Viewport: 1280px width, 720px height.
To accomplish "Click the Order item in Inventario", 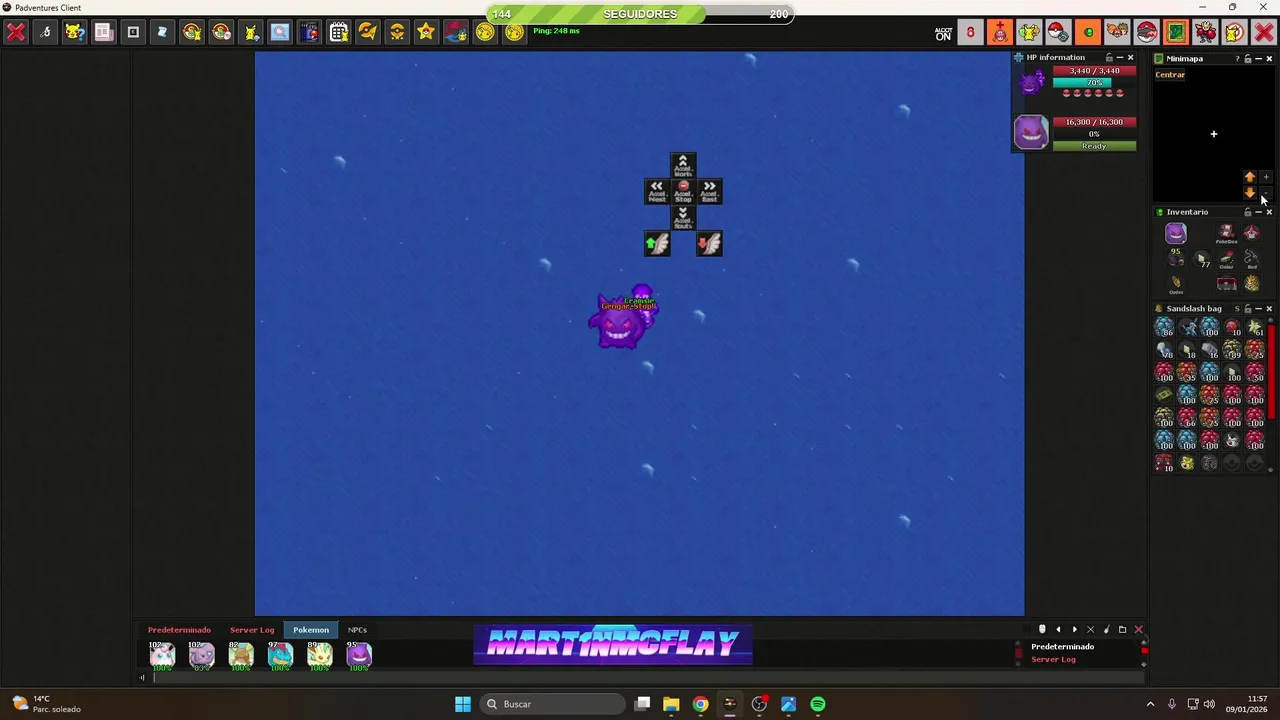I will point(1176,284).
